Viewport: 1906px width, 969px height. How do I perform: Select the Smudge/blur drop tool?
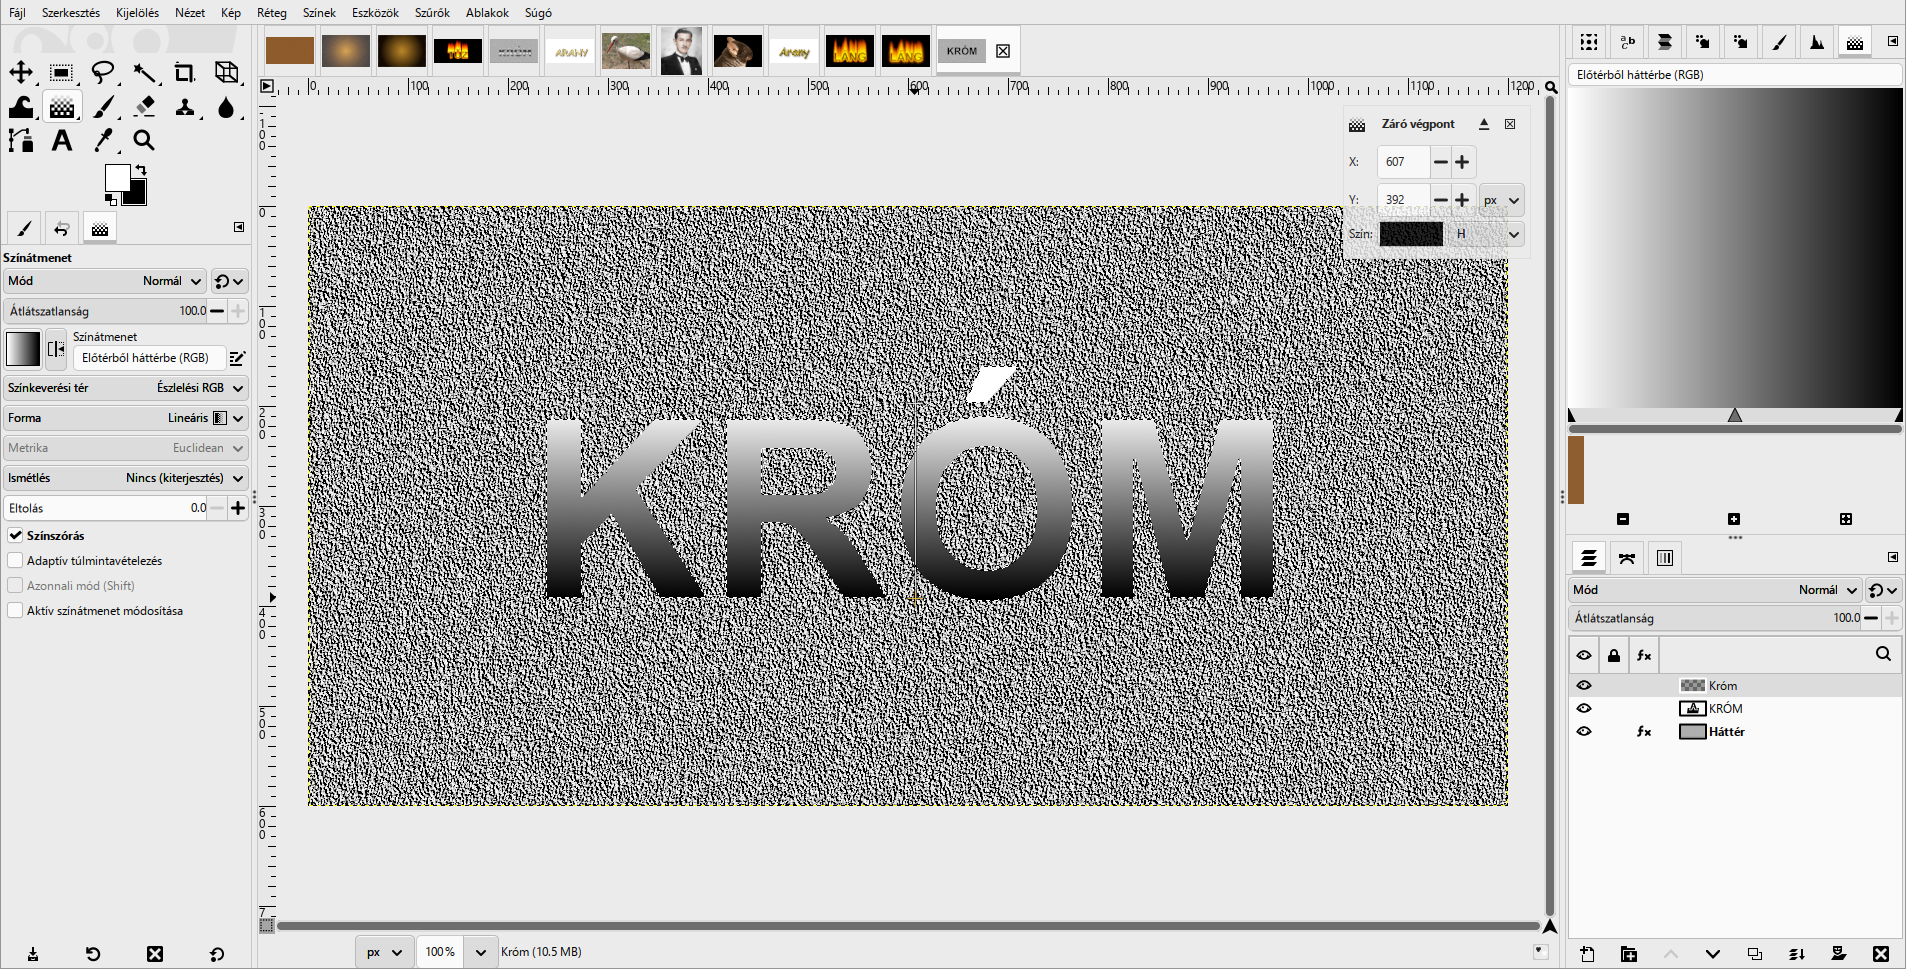226,107
